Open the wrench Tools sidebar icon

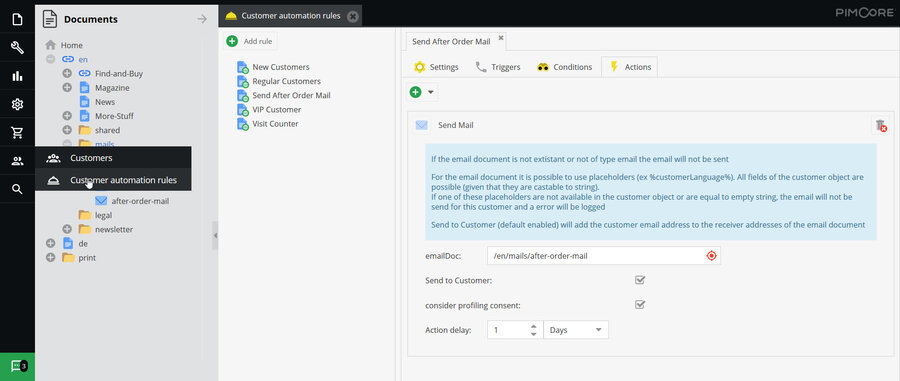click(17, 48)
